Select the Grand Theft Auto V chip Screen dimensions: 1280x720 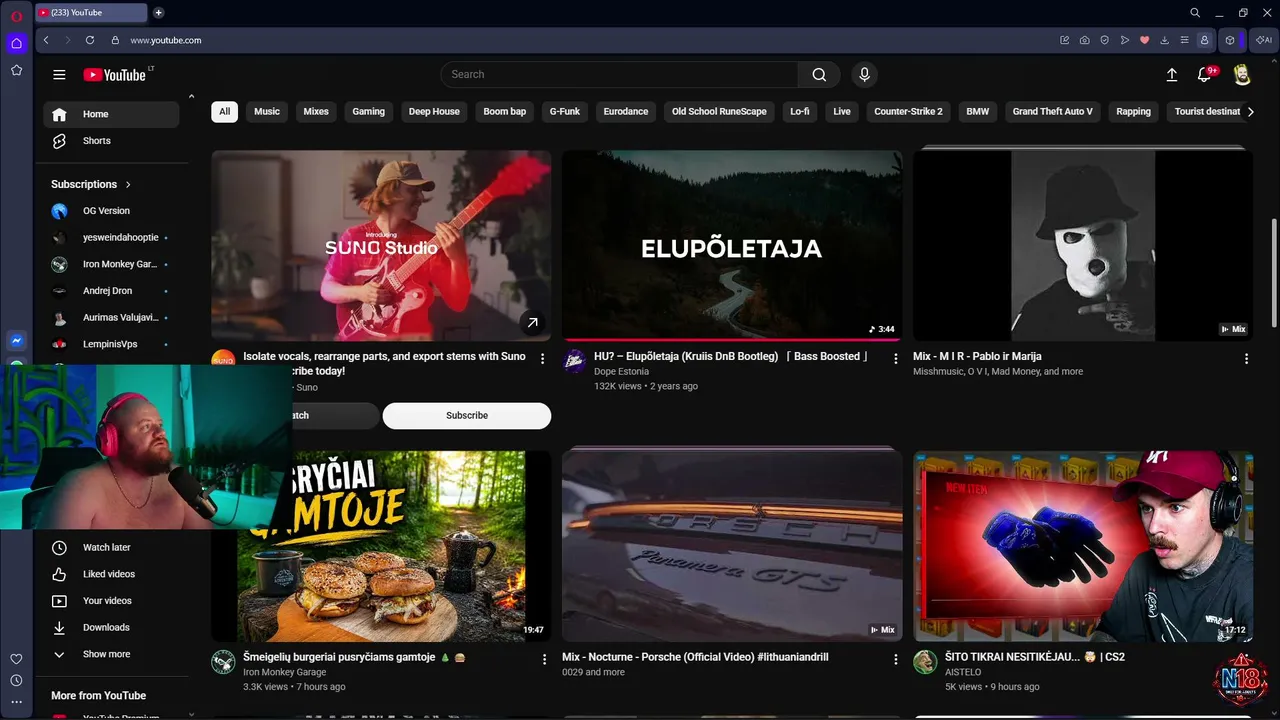tap(1052, 112)
